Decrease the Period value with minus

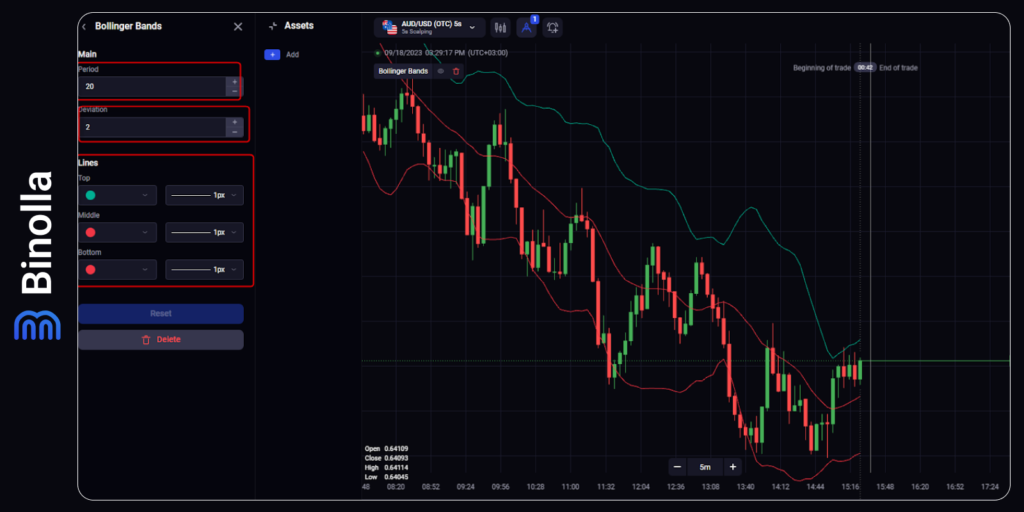(234, 91)
